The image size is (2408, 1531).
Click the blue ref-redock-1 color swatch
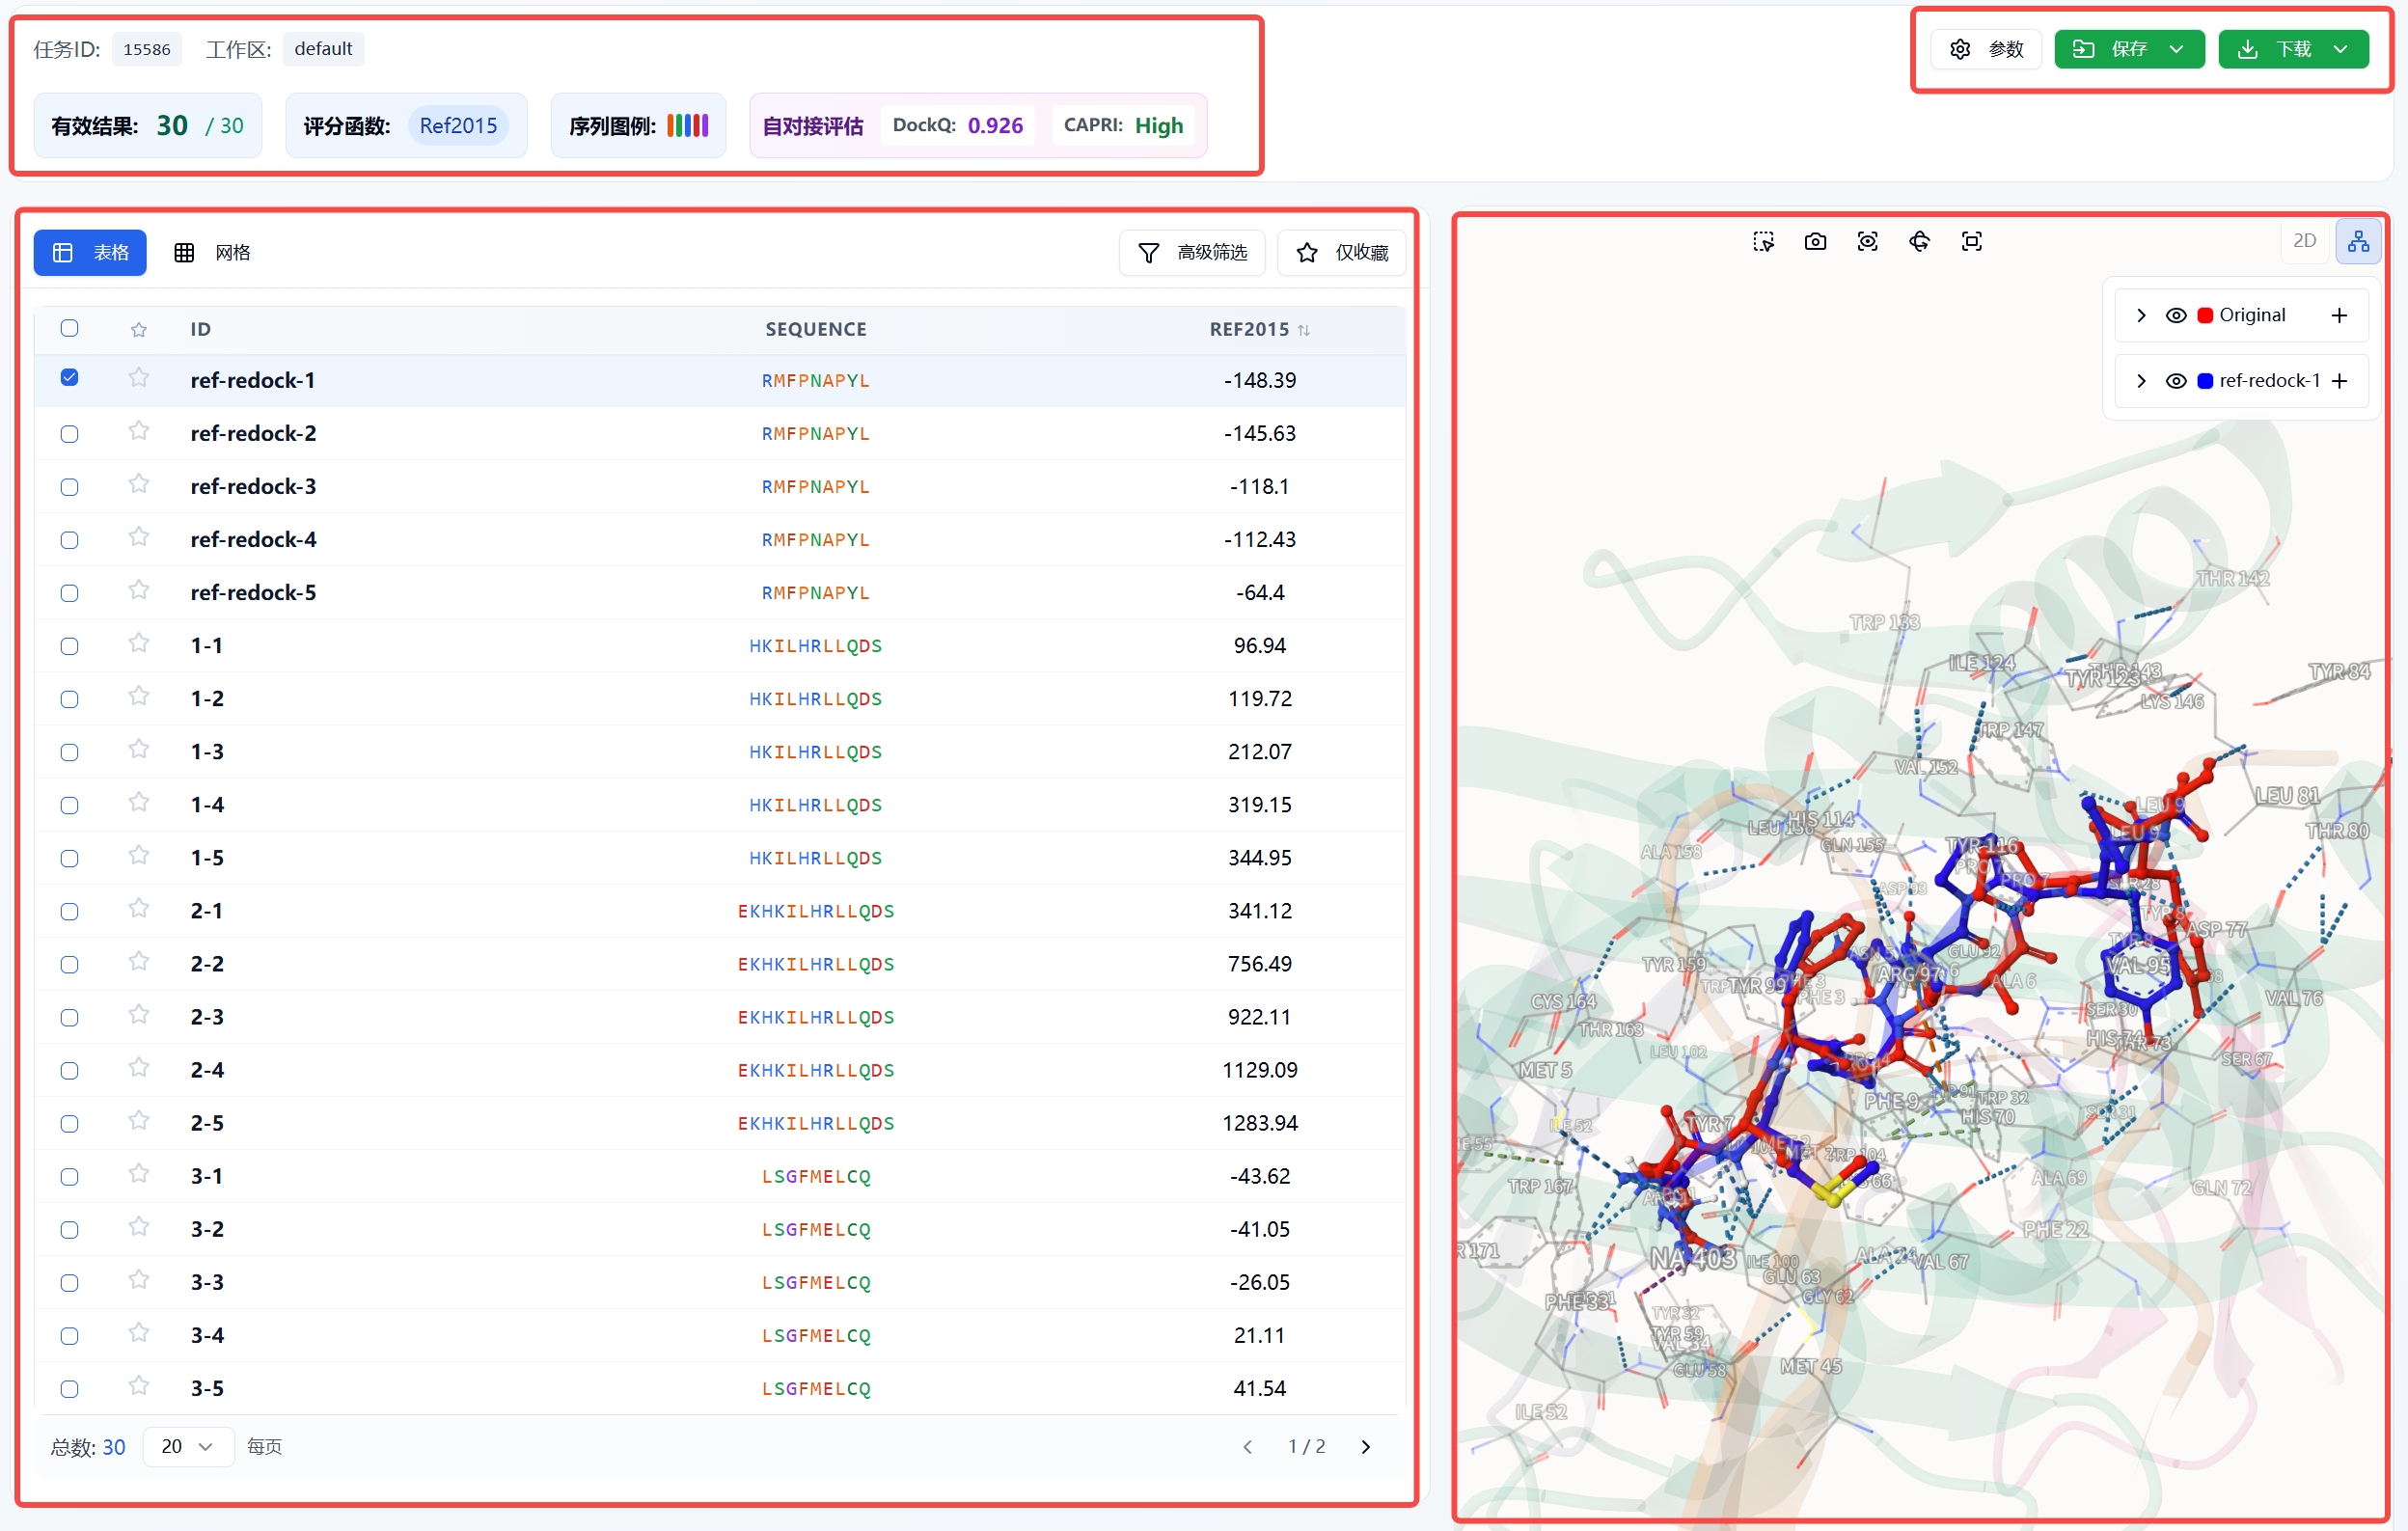(x=2205, y=381)
